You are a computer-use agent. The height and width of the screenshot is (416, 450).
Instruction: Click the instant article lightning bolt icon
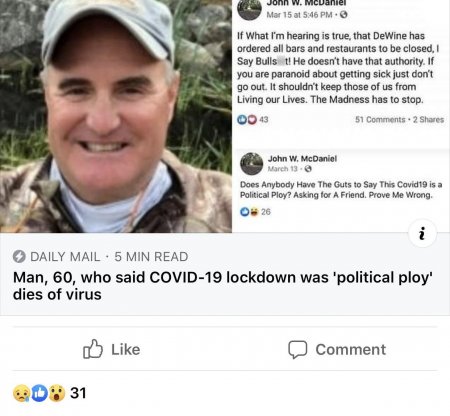[x=19, y=257]
